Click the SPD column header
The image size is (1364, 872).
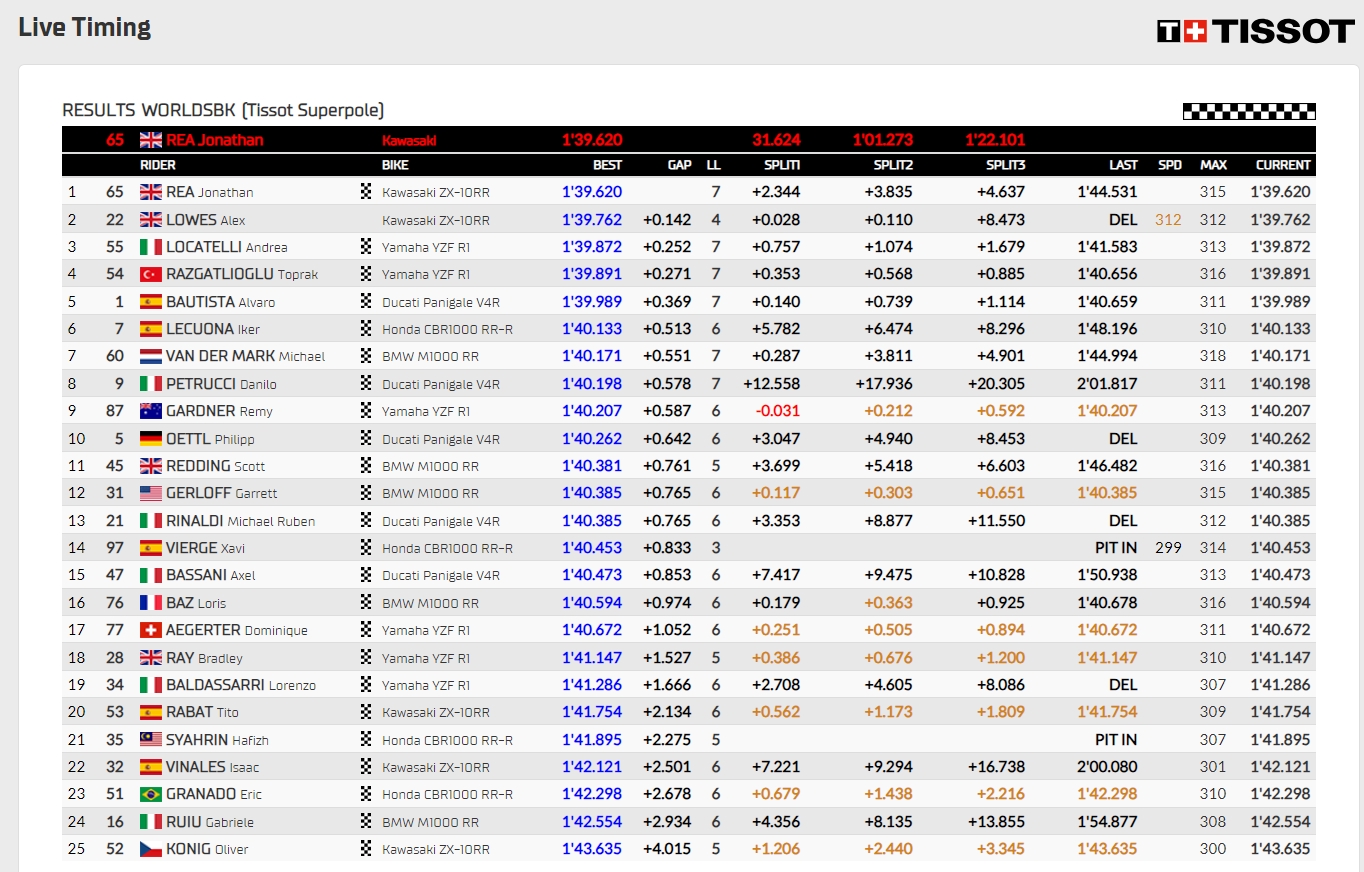coord(1169,165)
